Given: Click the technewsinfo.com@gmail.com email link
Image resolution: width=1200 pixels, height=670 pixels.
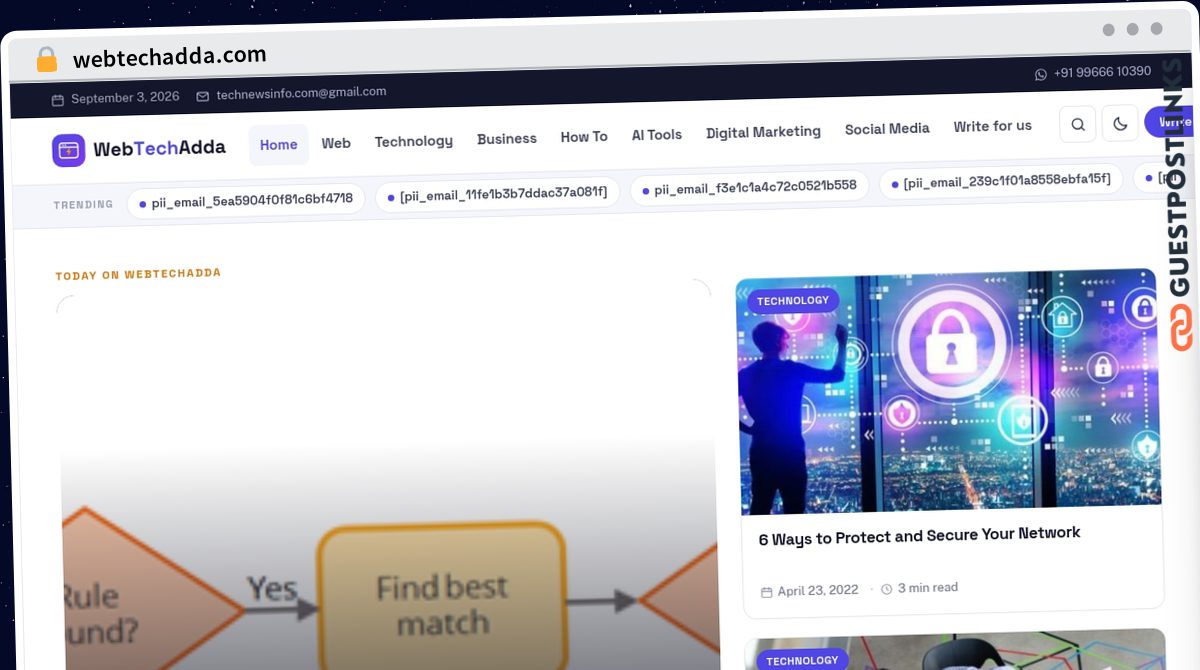Looking at the screenshot, I should pos(301,93).
